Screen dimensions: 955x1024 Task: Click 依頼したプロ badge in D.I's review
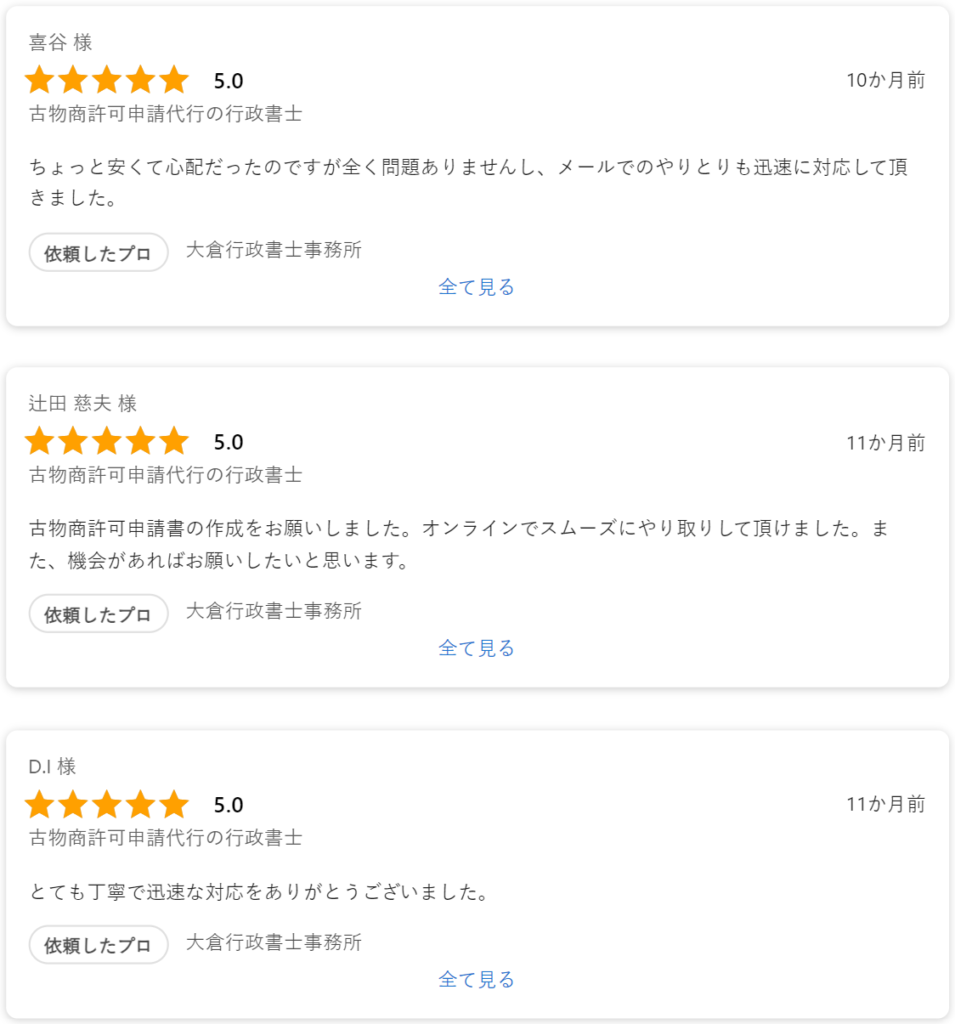[x=98, y=945]
